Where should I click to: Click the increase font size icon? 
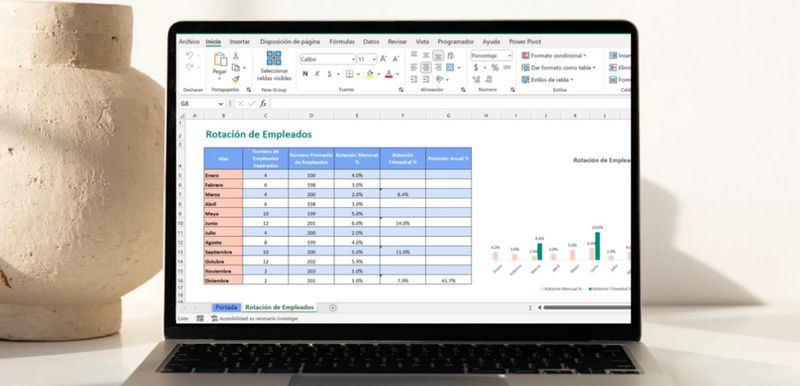click(x=383, y=59)
